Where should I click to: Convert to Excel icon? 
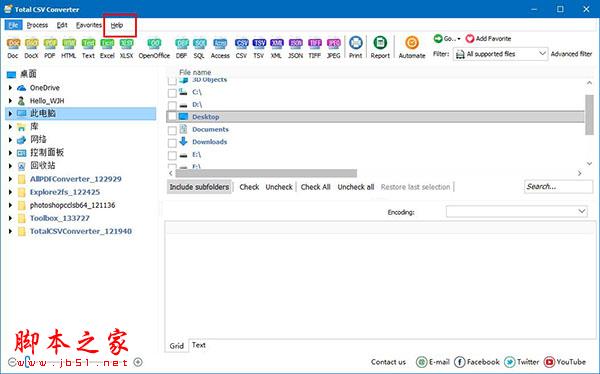point(107,43)
